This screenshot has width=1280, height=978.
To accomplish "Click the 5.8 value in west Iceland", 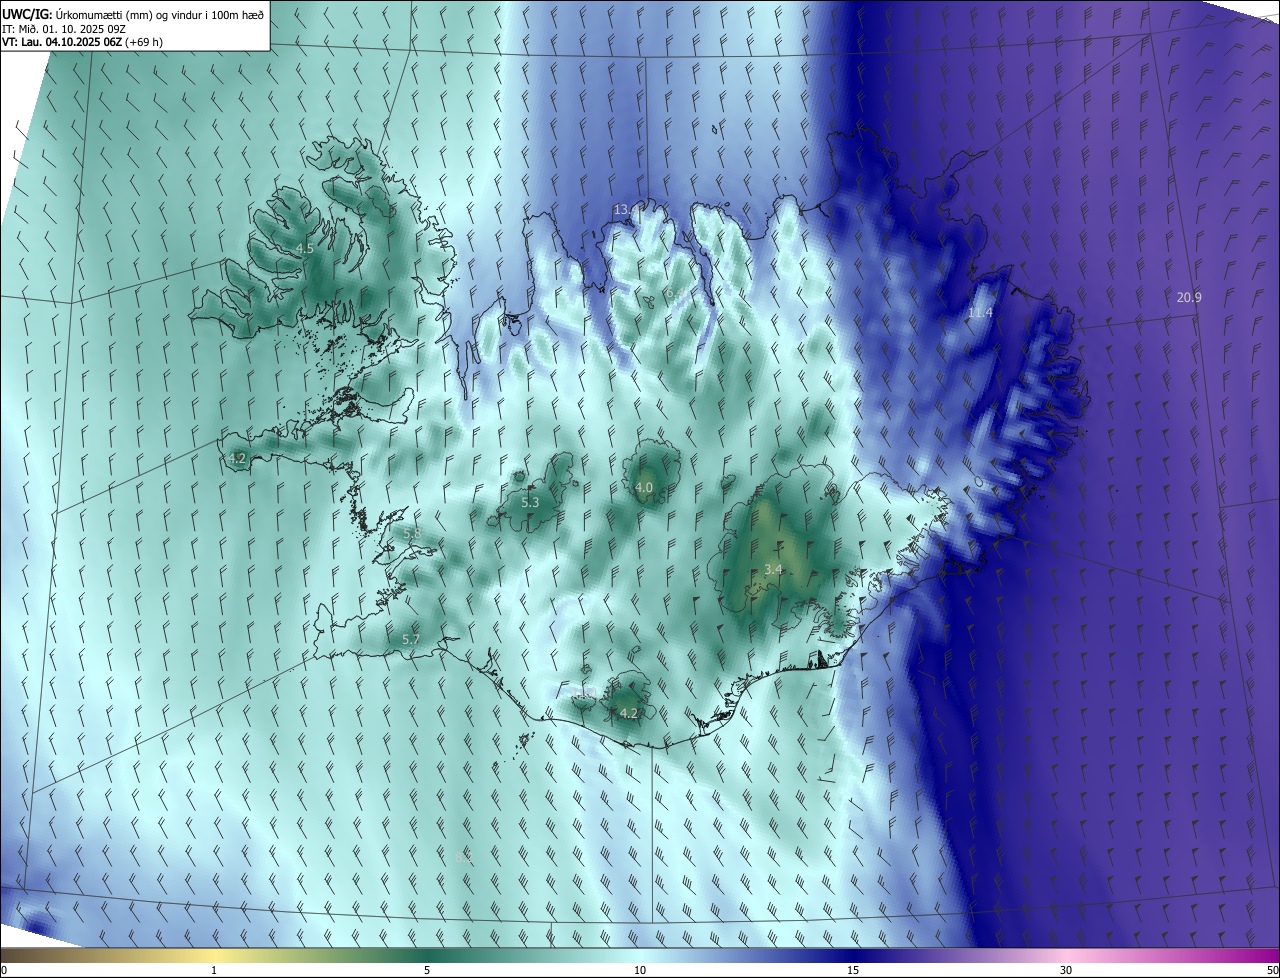I will (411, 533).
